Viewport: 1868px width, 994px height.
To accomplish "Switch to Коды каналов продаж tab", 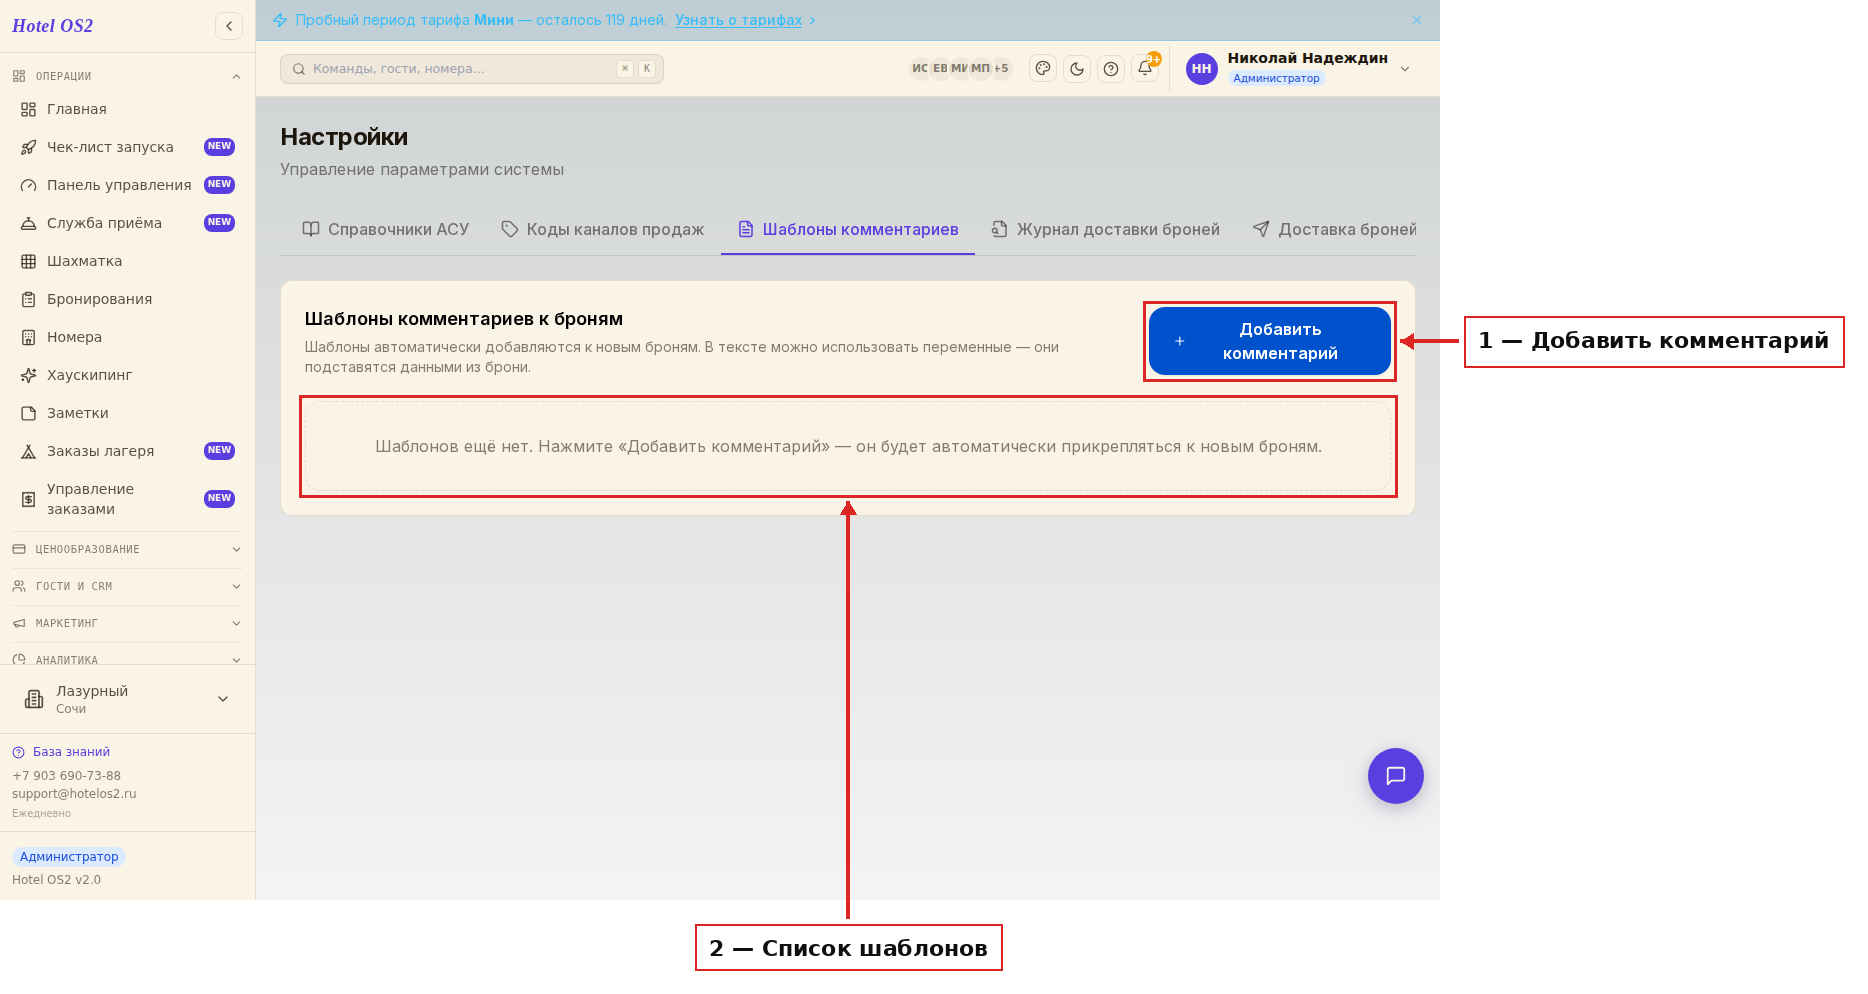I will coord(603,230).
